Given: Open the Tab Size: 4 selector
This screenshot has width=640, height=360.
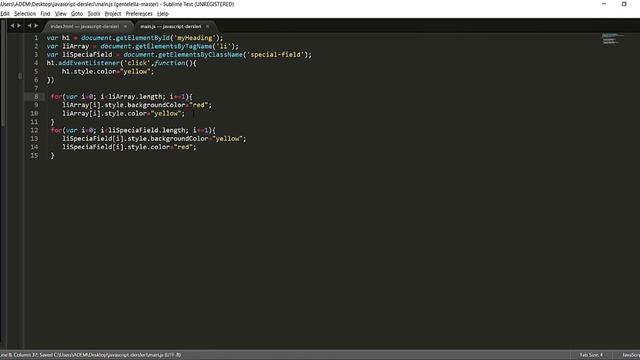Looking at the screenshot, I should click(x=591, y=355).
